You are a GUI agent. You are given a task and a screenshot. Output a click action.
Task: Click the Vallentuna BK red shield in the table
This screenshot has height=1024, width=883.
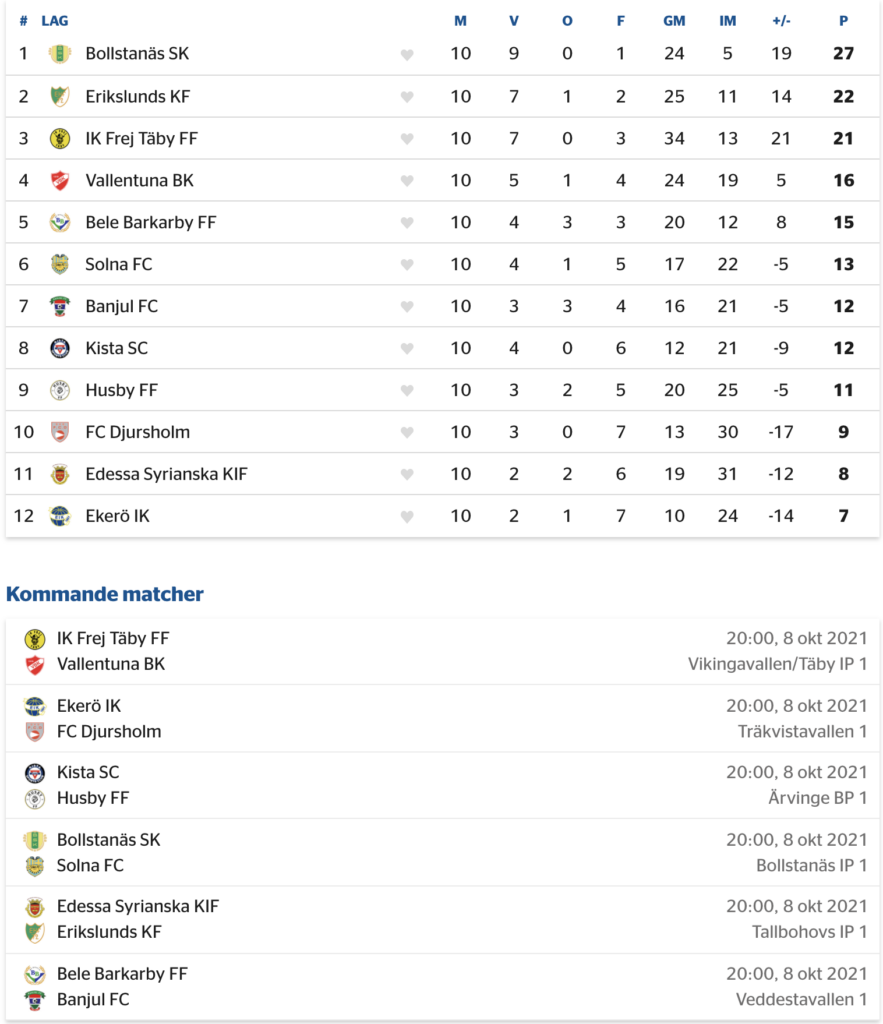(x=59, y=180)
